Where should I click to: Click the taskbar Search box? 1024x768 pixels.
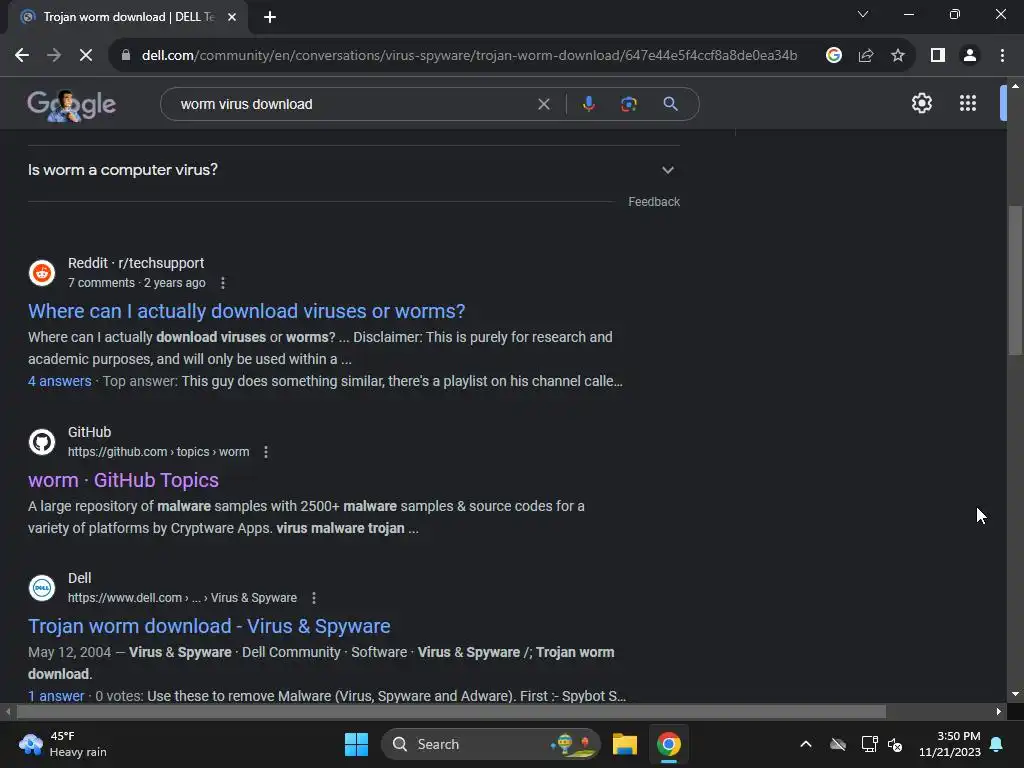[490, 744]
